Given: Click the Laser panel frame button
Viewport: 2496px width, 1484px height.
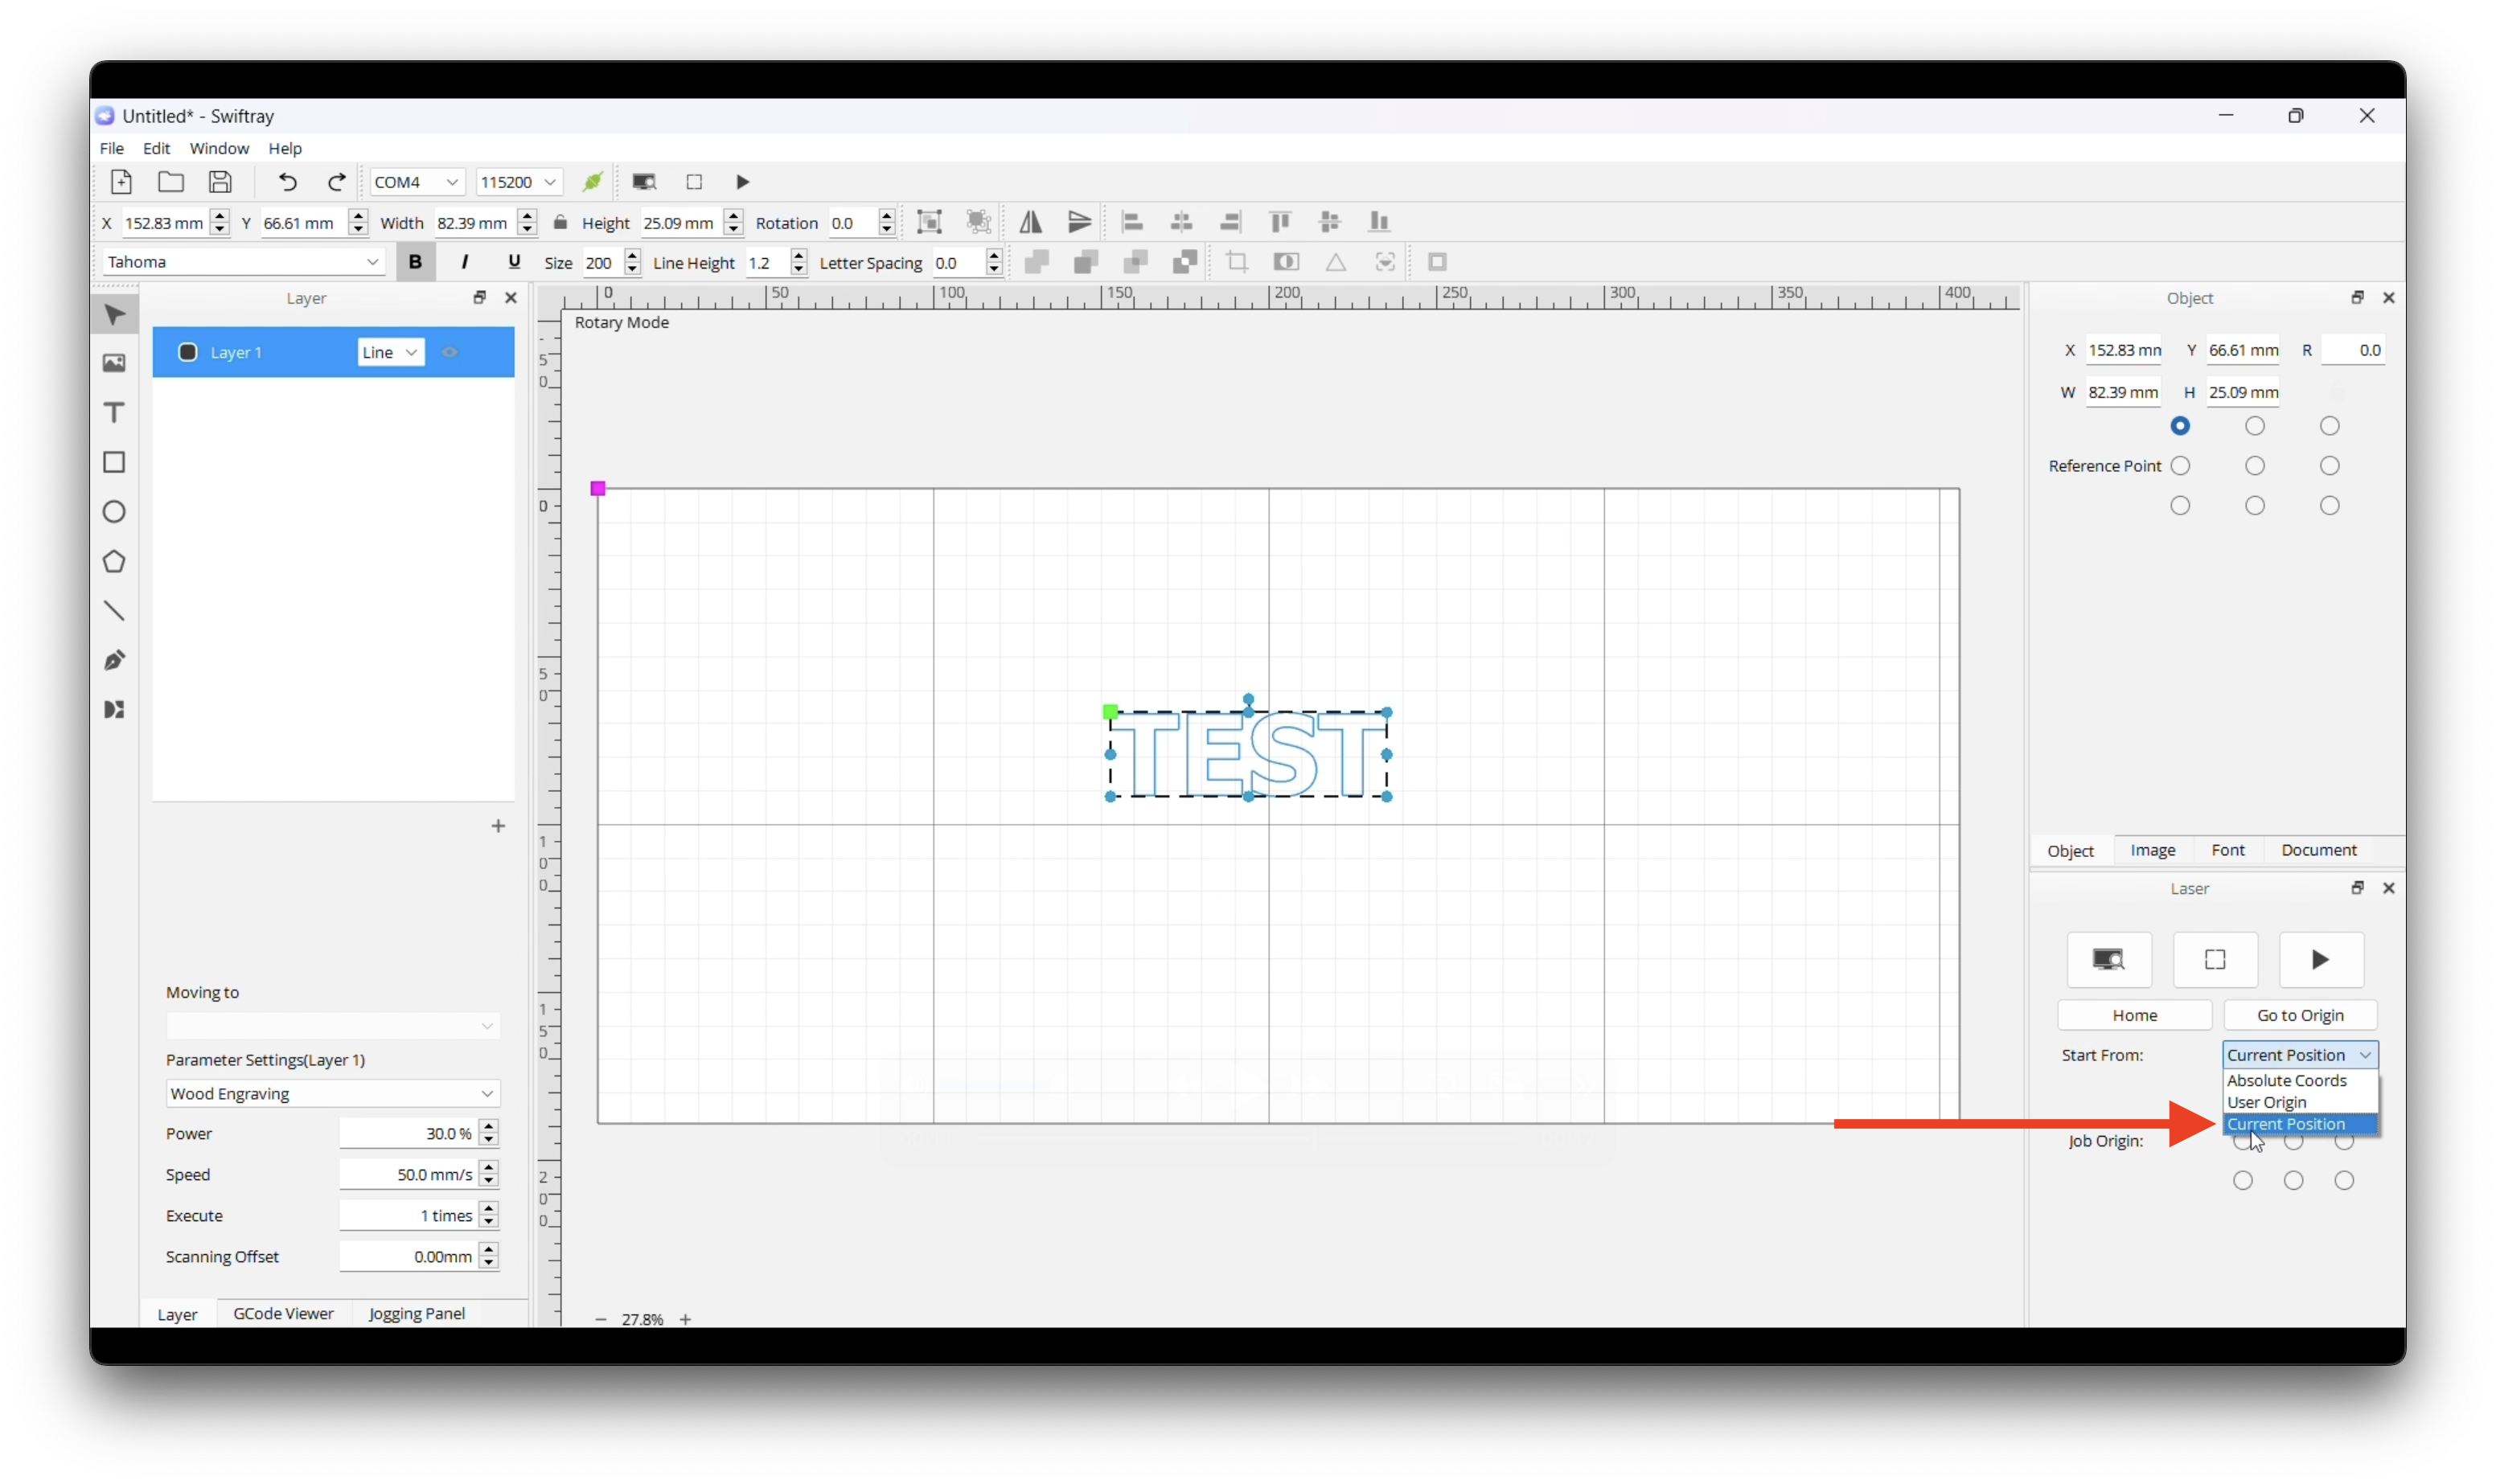Looking at the screenshot, I should [2215, 960].
